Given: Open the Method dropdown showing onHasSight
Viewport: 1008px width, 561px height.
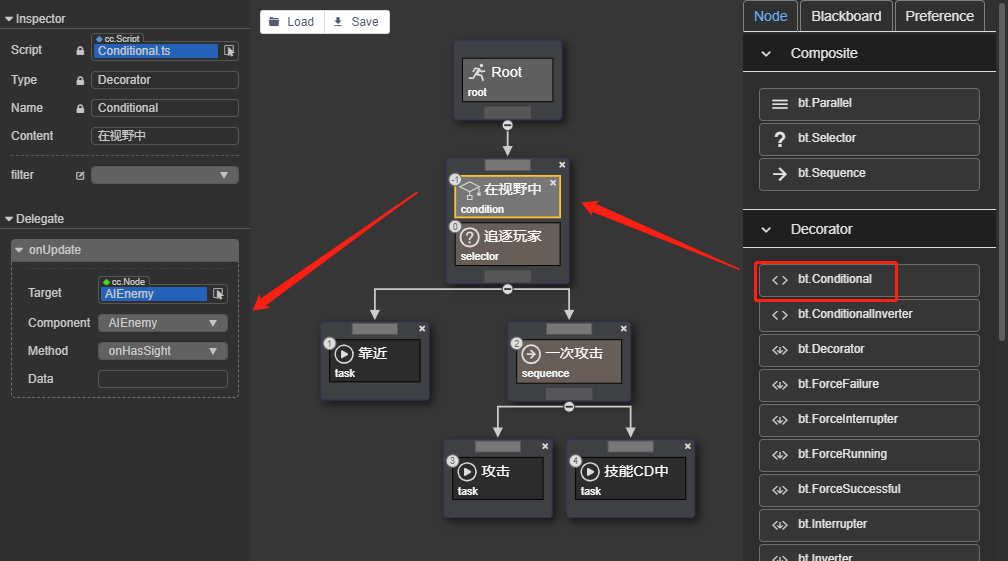Looking at the screenshot, I should 162,351.
